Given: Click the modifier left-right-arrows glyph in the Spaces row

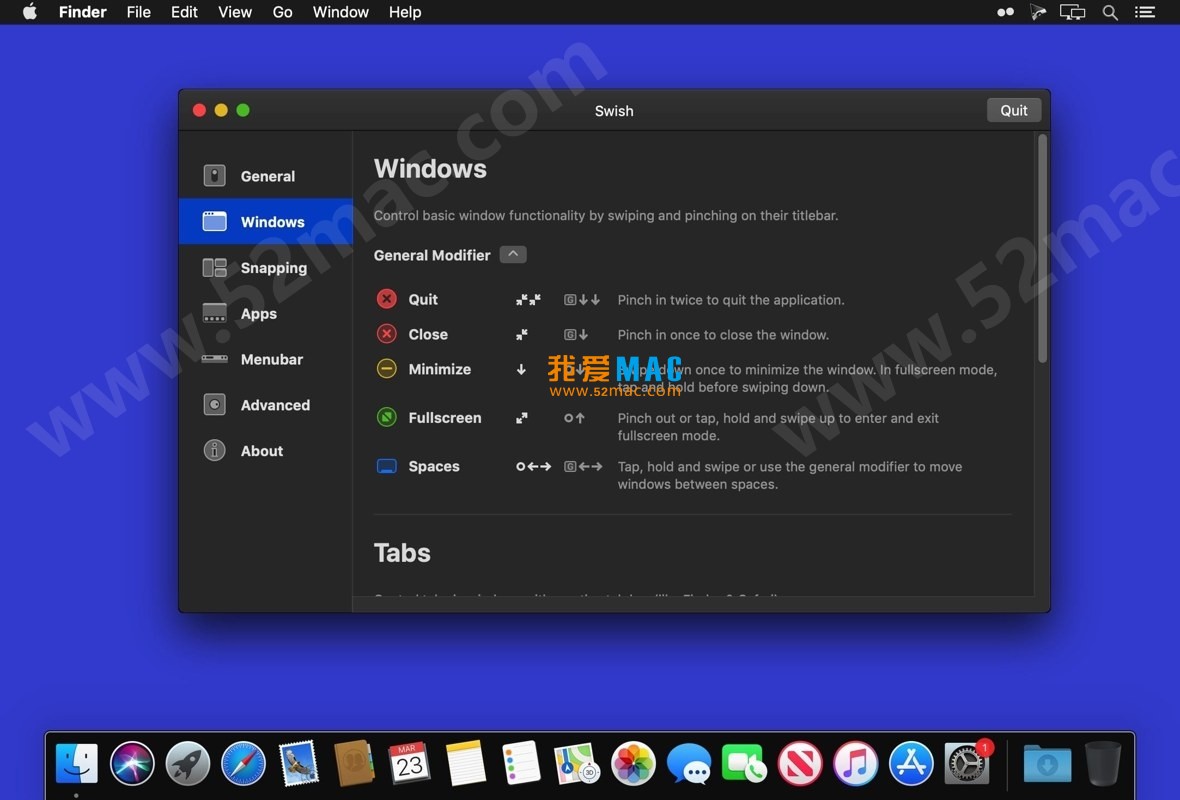Looking at the screenshot, I should (583, 467).
